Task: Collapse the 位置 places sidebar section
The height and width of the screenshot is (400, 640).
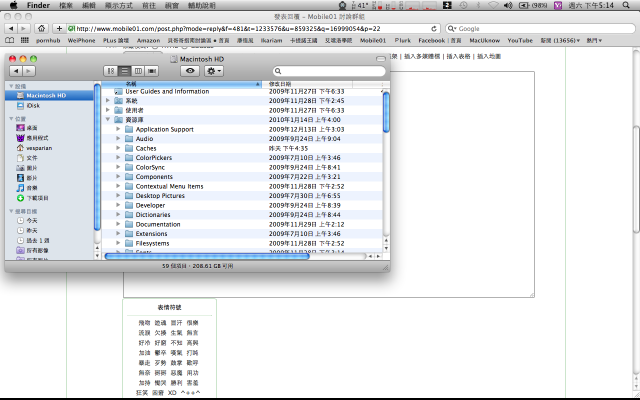Action: coord(11,119)
